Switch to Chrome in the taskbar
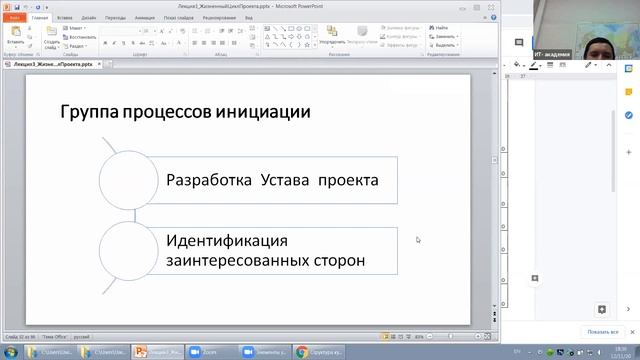The image size is (640, 360). coord(319,352)
